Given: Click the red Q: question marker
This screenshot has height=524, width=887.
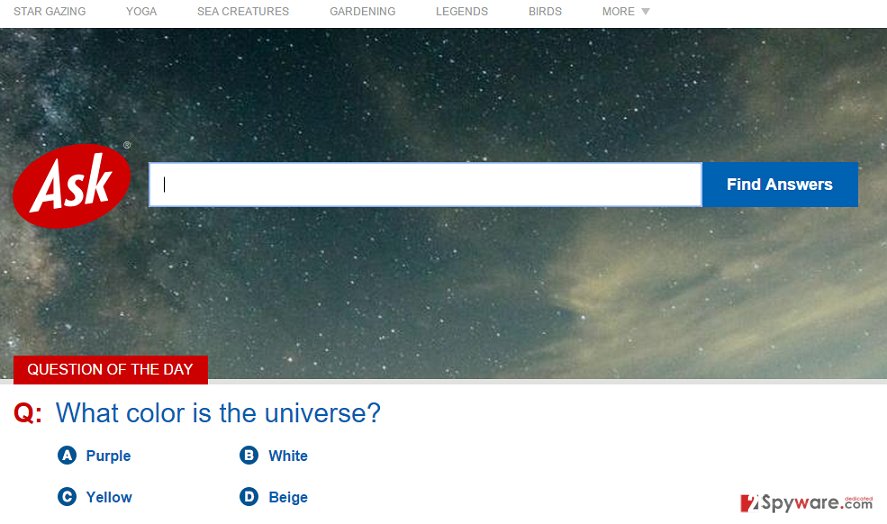Looking at the screenshot, I should (28, 413).
